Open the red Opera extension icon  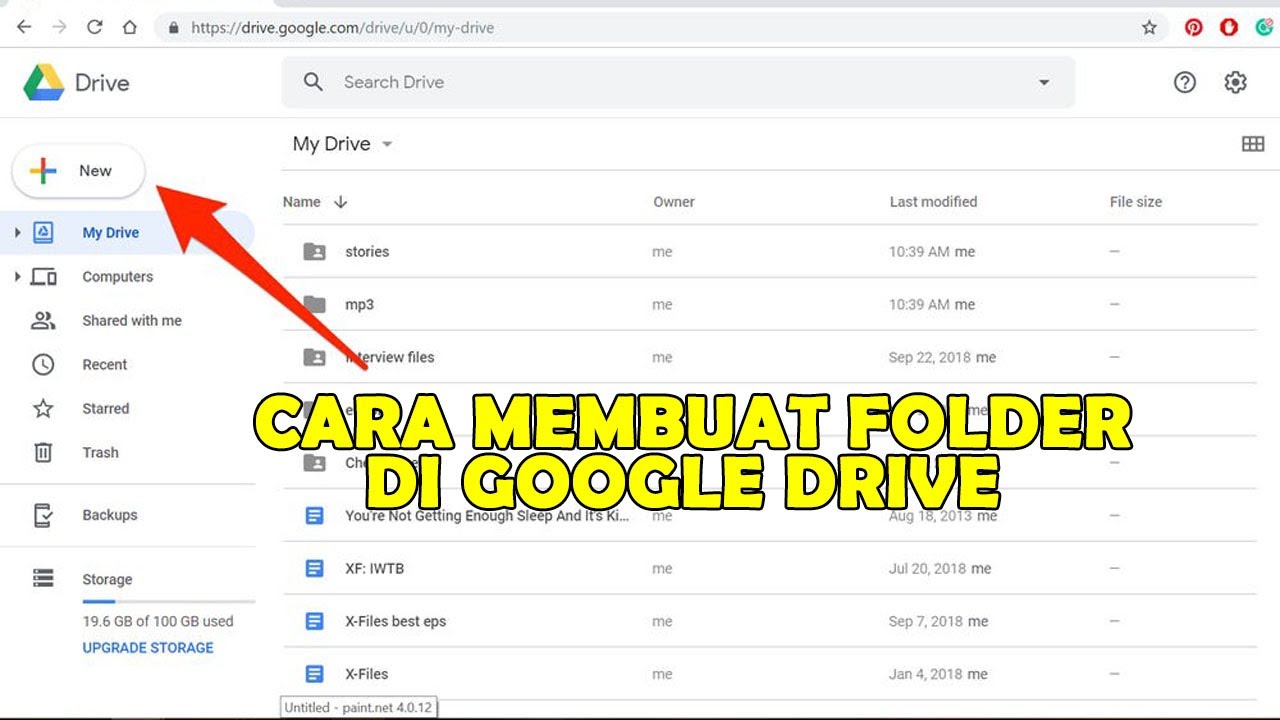pyautogui.click(x=1229, y=28)
